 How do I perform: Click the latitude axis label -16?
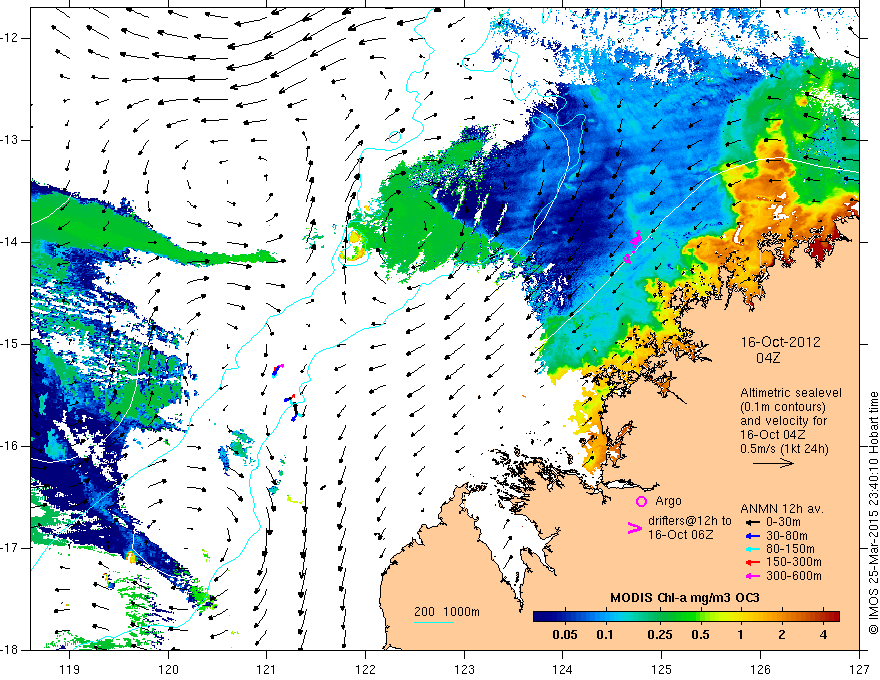click(x=10, y=446)
